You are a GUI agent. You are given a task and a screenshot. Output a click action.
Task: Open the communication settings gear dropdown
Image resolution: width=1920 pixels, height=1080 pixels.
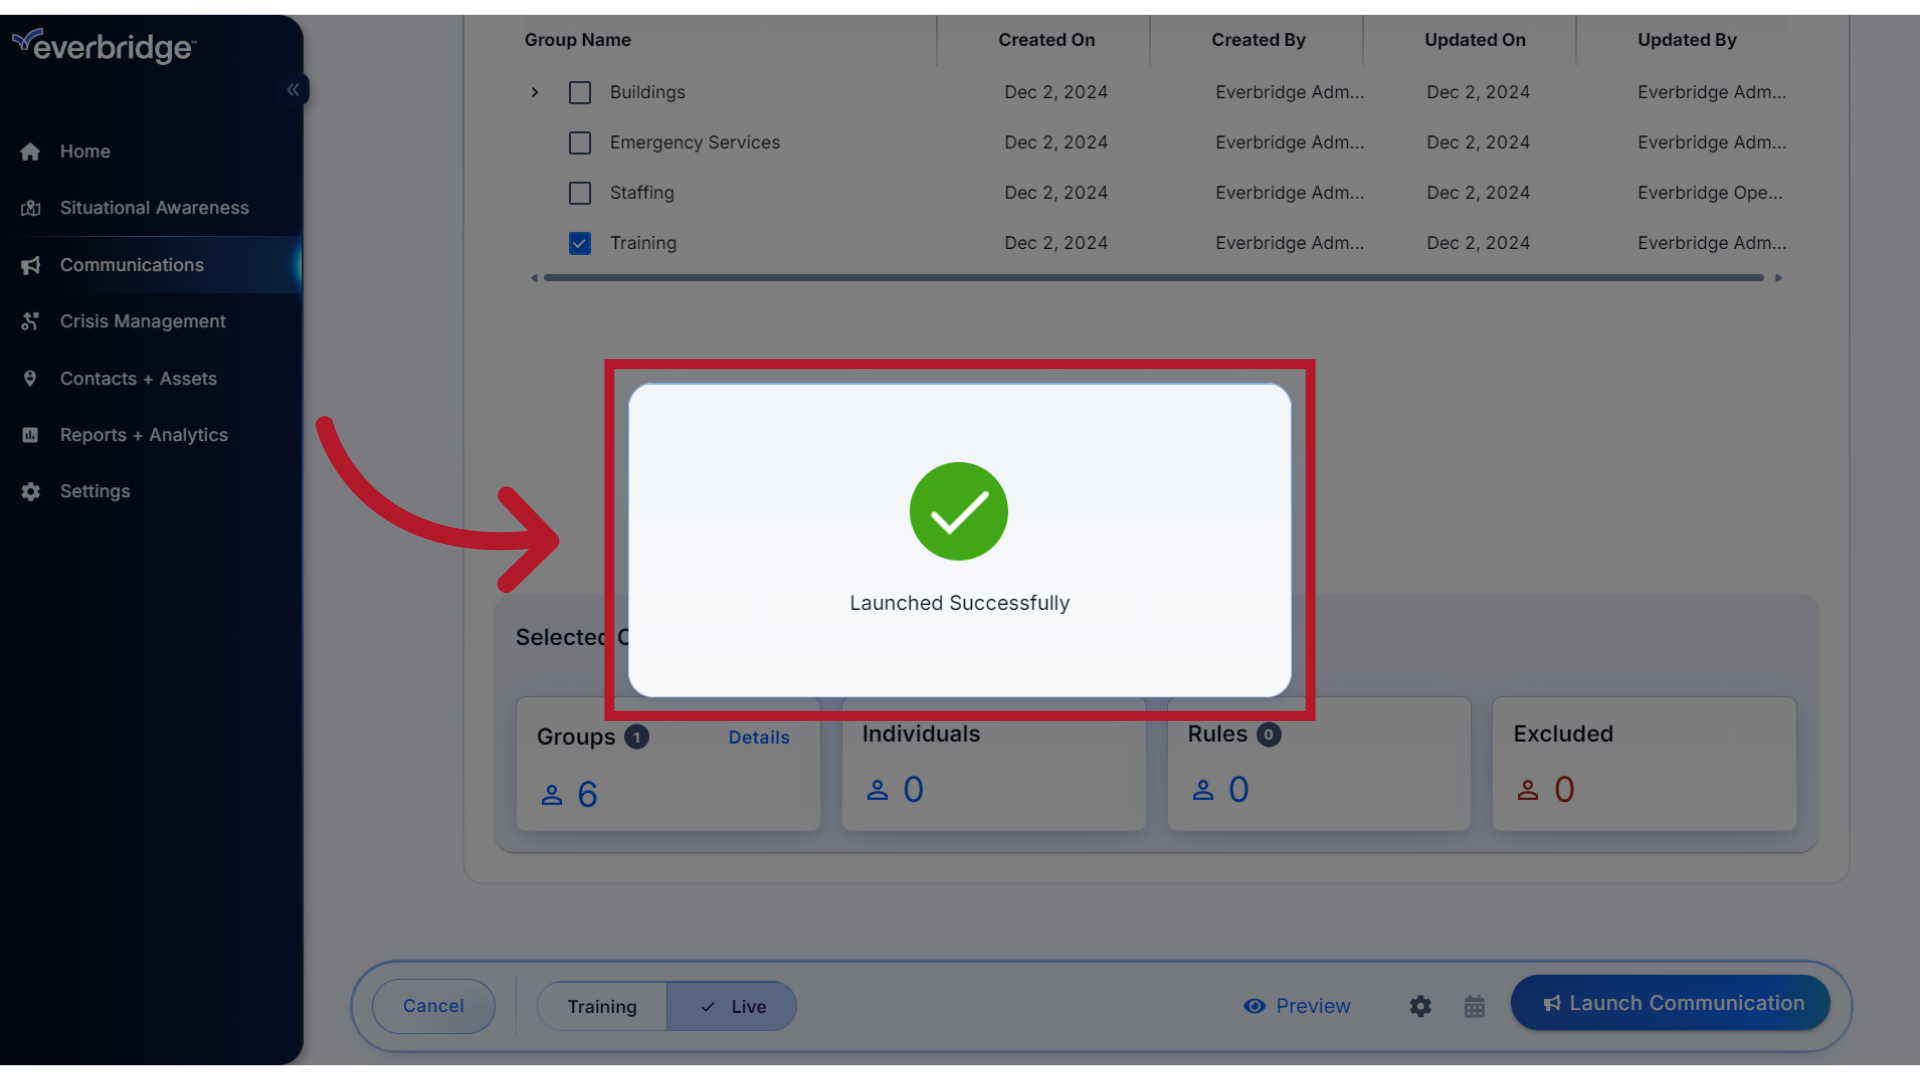click(x=1420, y=1006)
